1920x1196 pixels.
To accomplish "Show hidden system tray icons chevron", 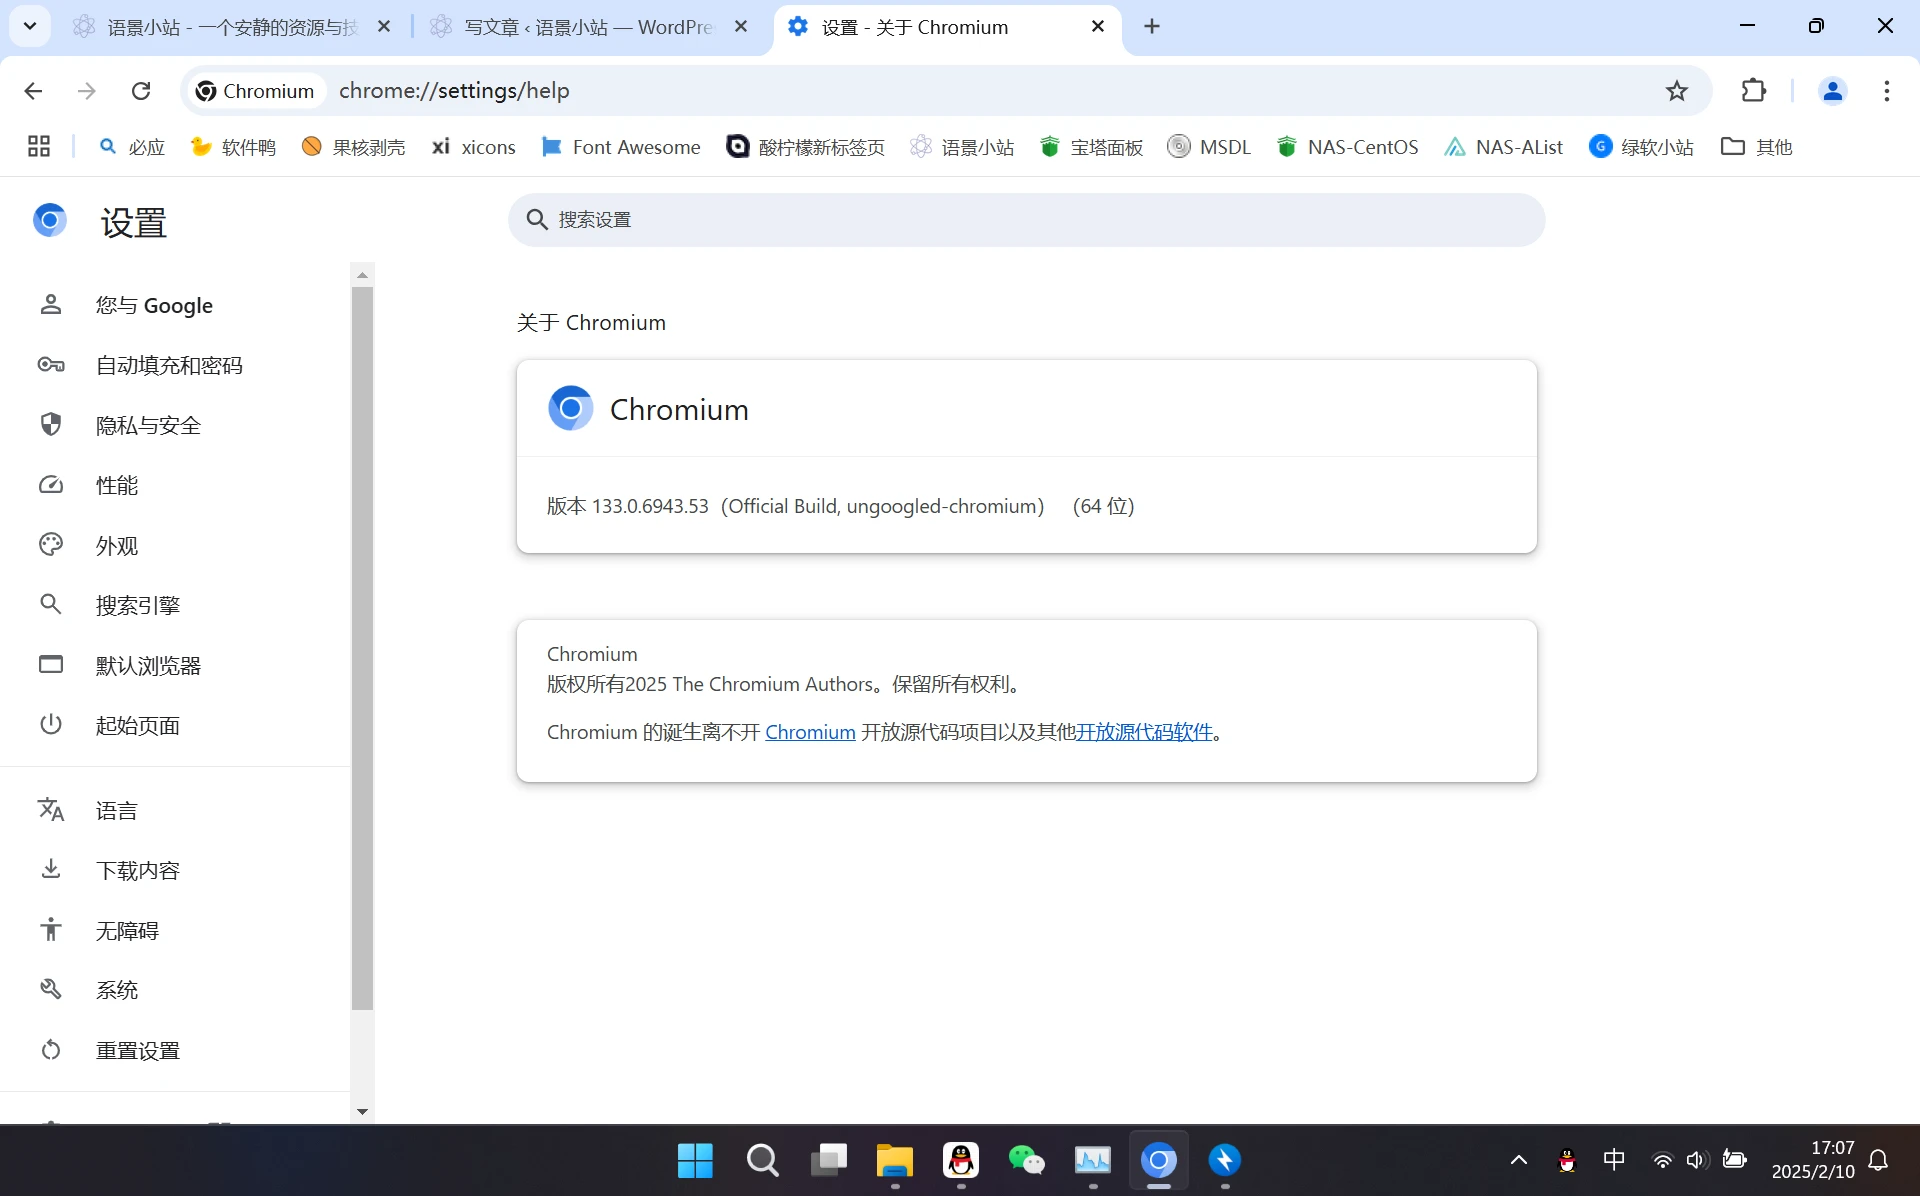I will pyautogui.click(x=1519, y=1161).
